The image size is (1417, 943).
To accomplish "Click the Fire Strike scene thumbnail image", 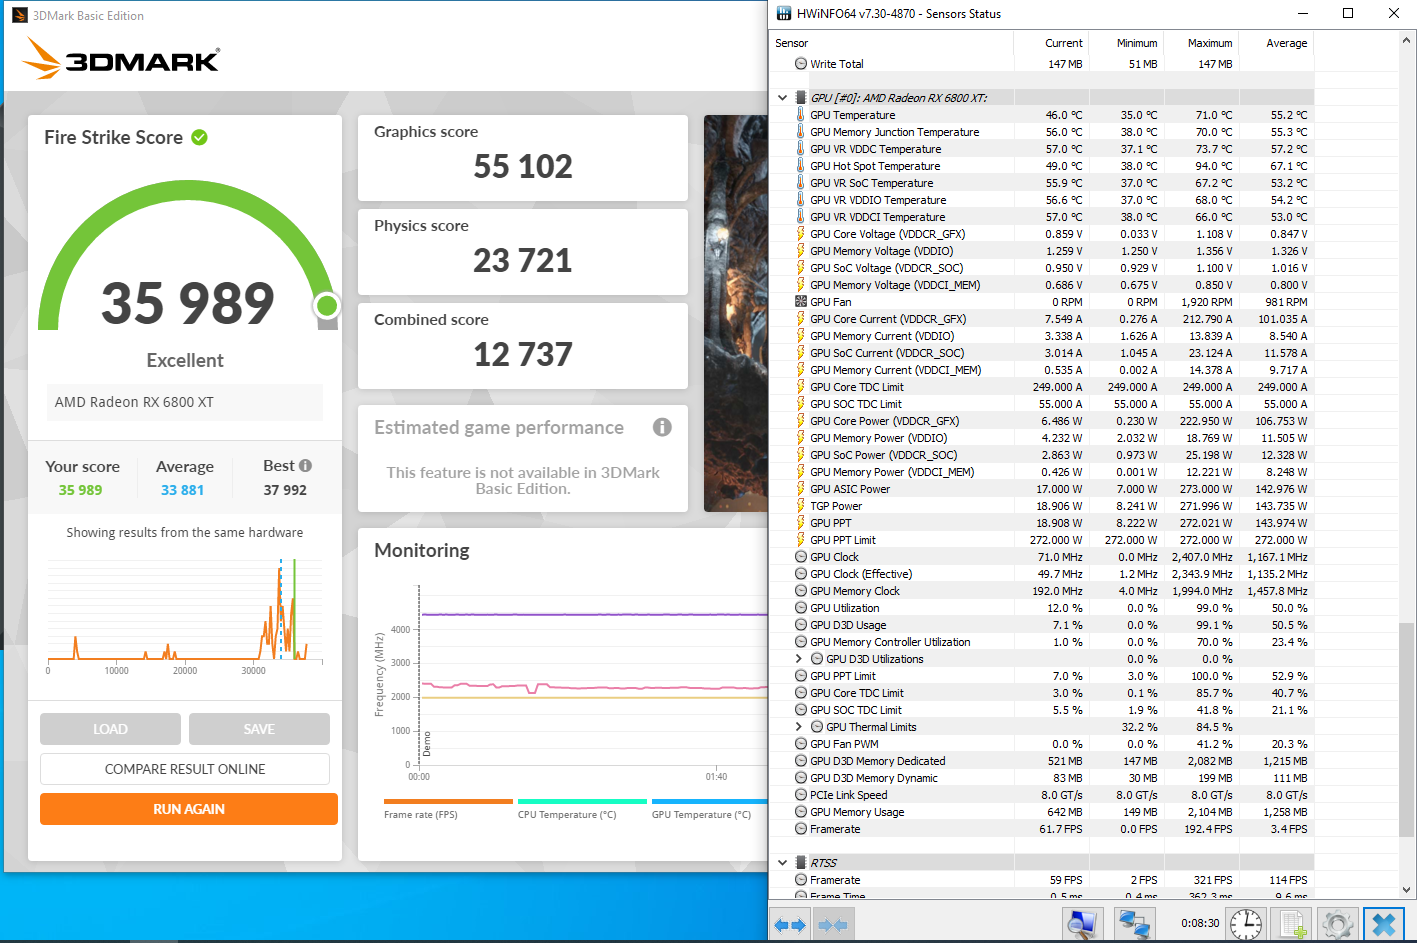I will click(735, 313).
